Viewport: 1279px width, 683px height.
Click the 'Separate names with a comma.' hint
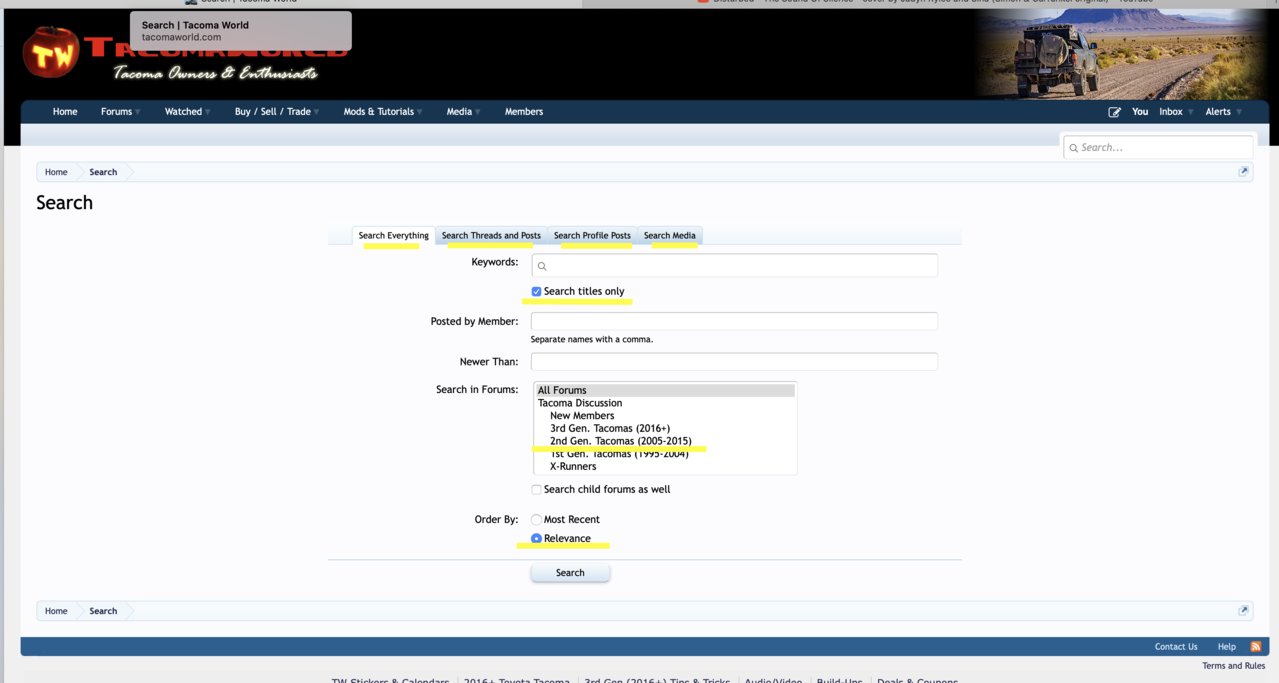[592, 340]
